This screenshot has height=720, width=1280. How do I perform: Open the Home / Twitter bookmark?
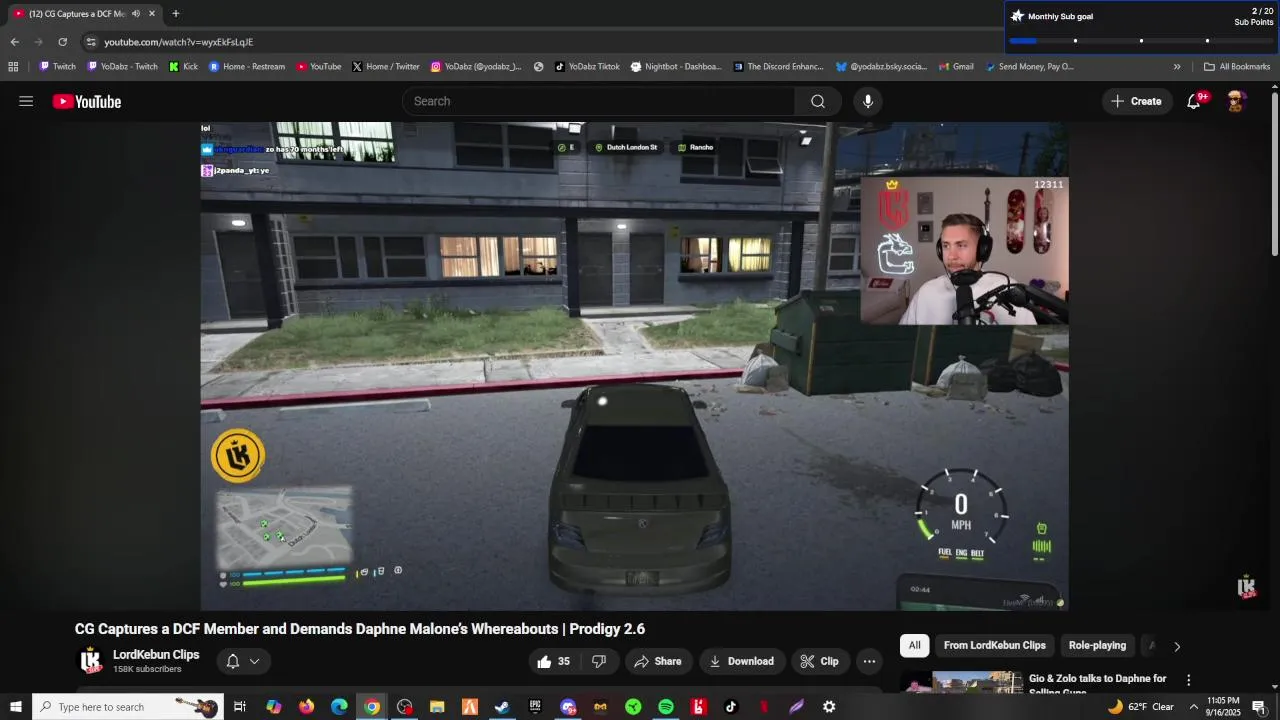(x=385, y=67)
